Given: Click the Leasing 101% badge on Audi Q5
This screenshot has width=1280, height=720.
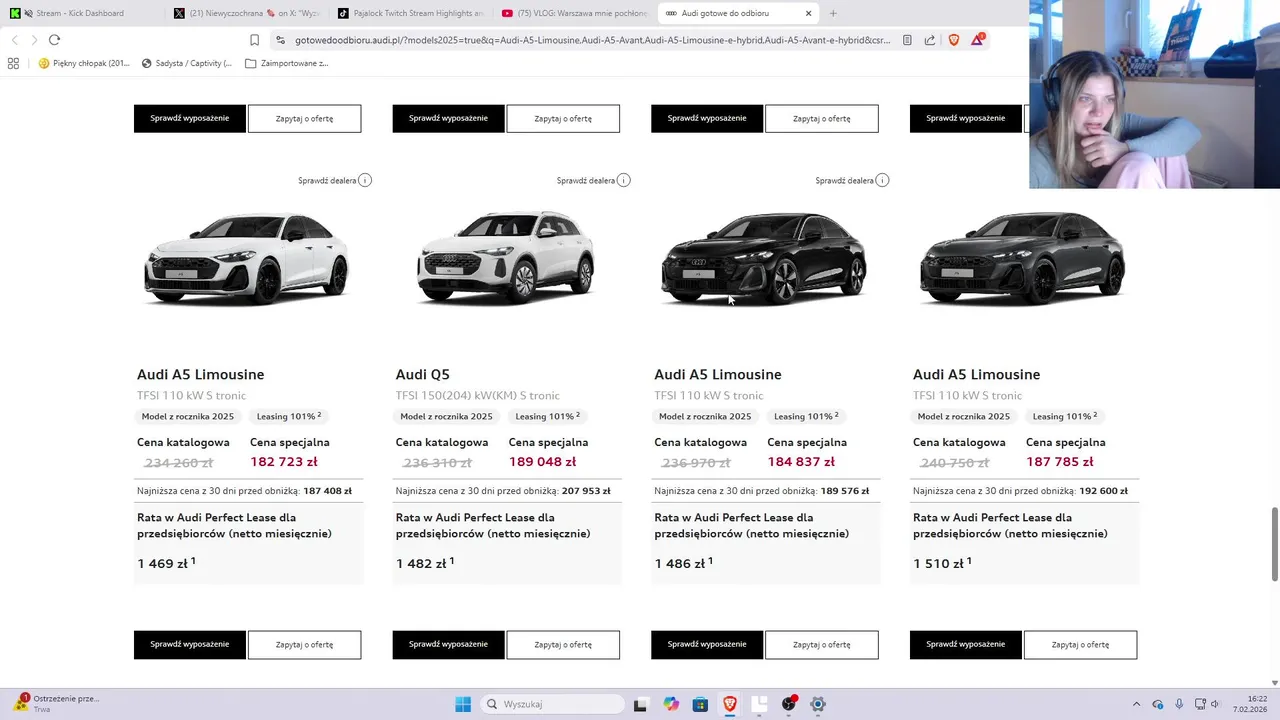Looking at the screenshot, I should tap(547, 416).
